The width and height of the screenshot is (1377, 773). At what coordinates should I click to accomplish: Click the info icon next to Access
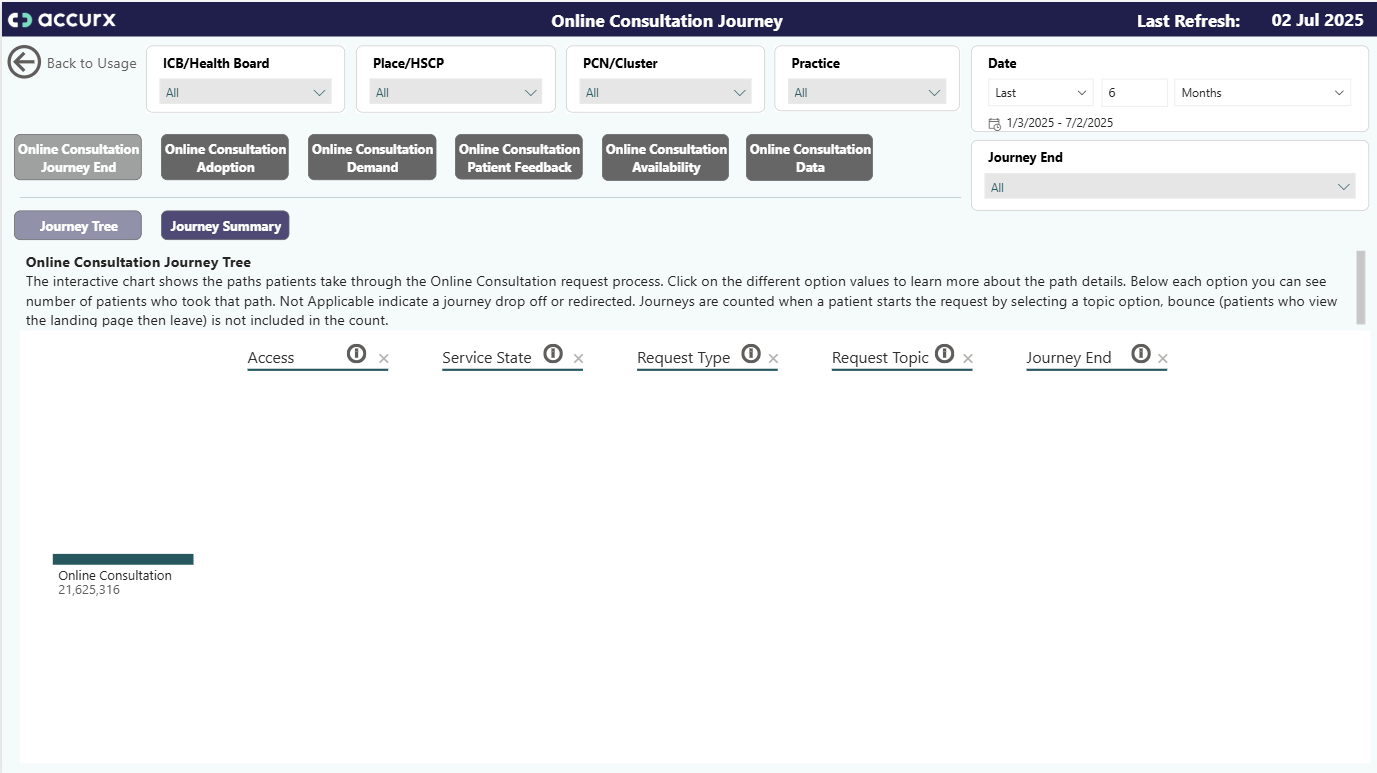[356, 354]
